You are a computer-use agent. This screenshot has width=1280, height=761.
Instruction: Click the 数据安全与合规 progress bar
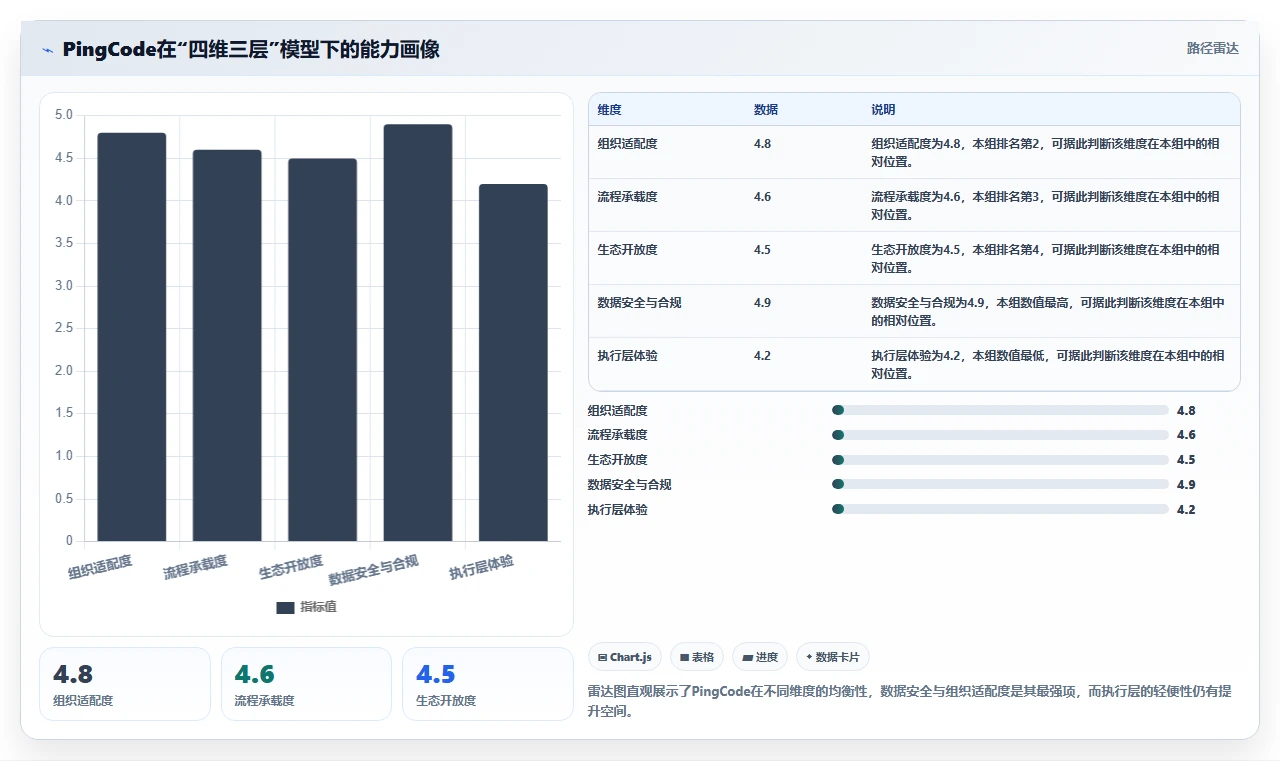1000,484
